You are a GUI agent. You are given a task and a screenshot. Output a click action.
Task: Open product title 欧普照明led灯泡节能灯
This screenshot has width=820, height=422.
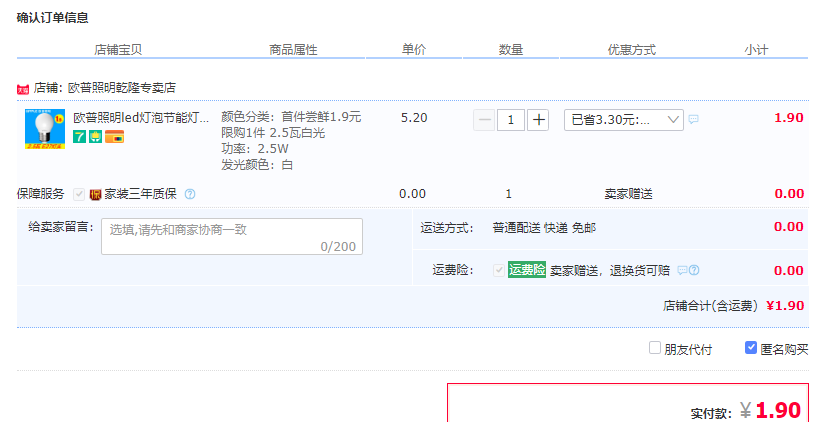coord(141,118)
